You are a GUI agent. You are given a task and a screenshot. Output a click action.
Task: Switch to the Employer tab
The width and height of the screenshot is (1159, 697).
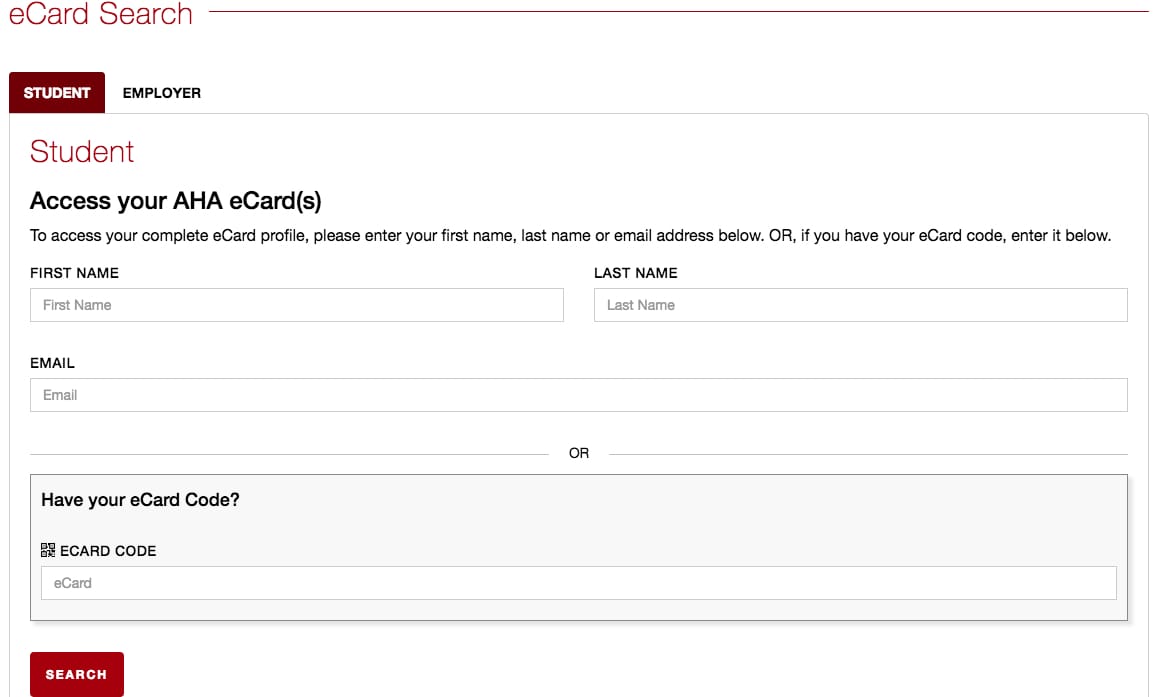pyautogui.click(x=161, y=93)
